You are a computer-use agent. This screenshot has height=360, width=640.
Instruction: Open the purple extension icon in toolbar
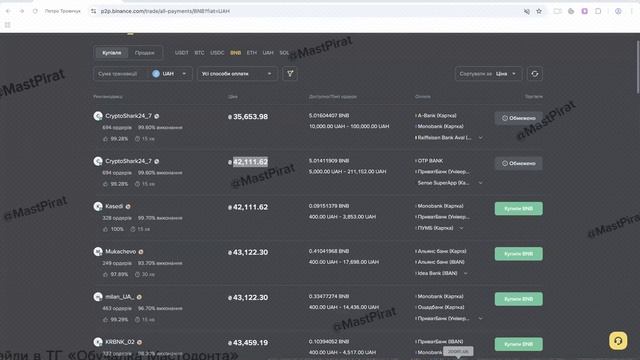point(584,11)
